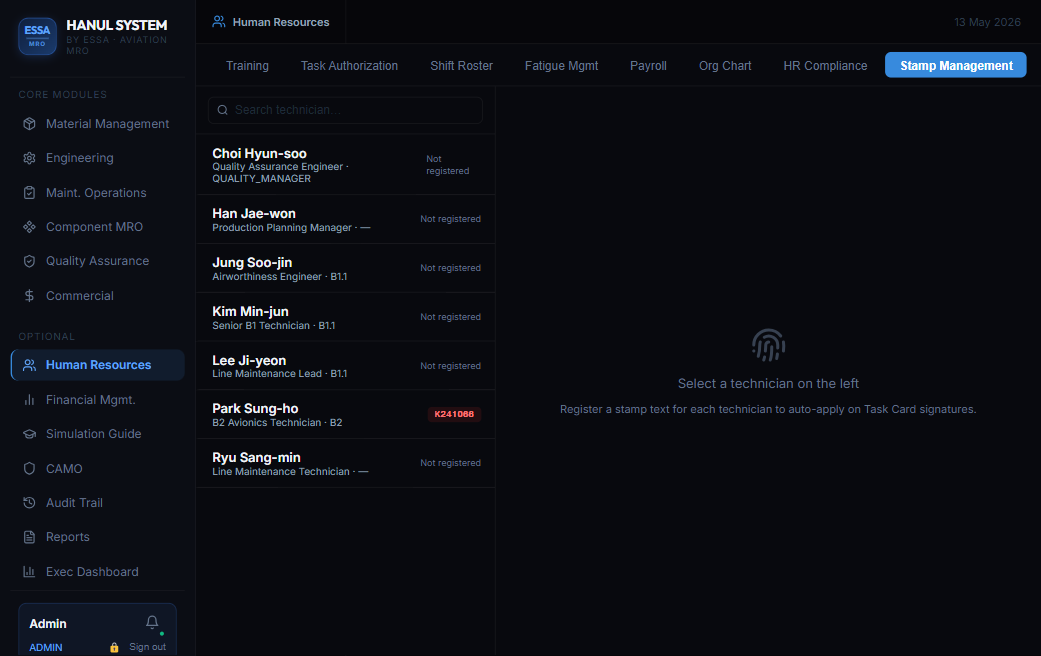Select technician Lee Ji-yeon
This screenshot has width=1041, height=656.
(345, 366)
